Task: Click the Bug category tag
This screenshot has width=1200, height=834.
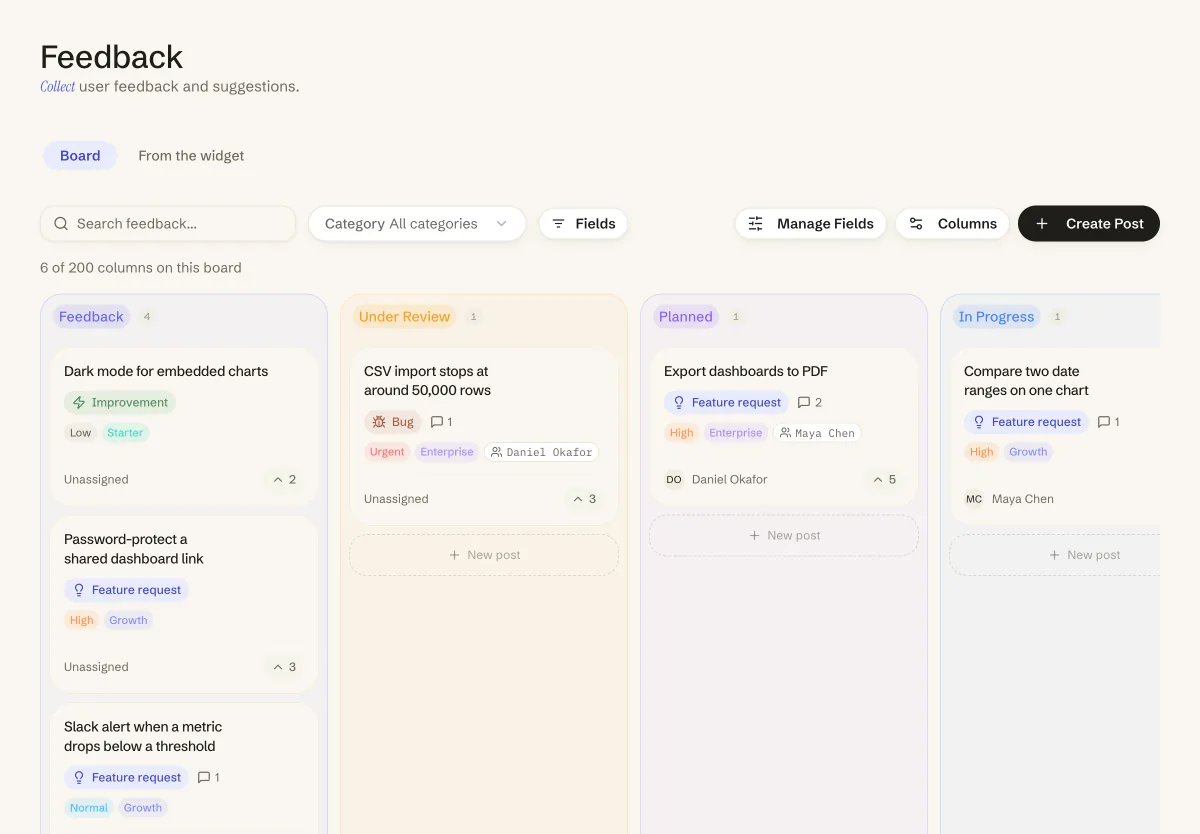Action: pos(393,422)
